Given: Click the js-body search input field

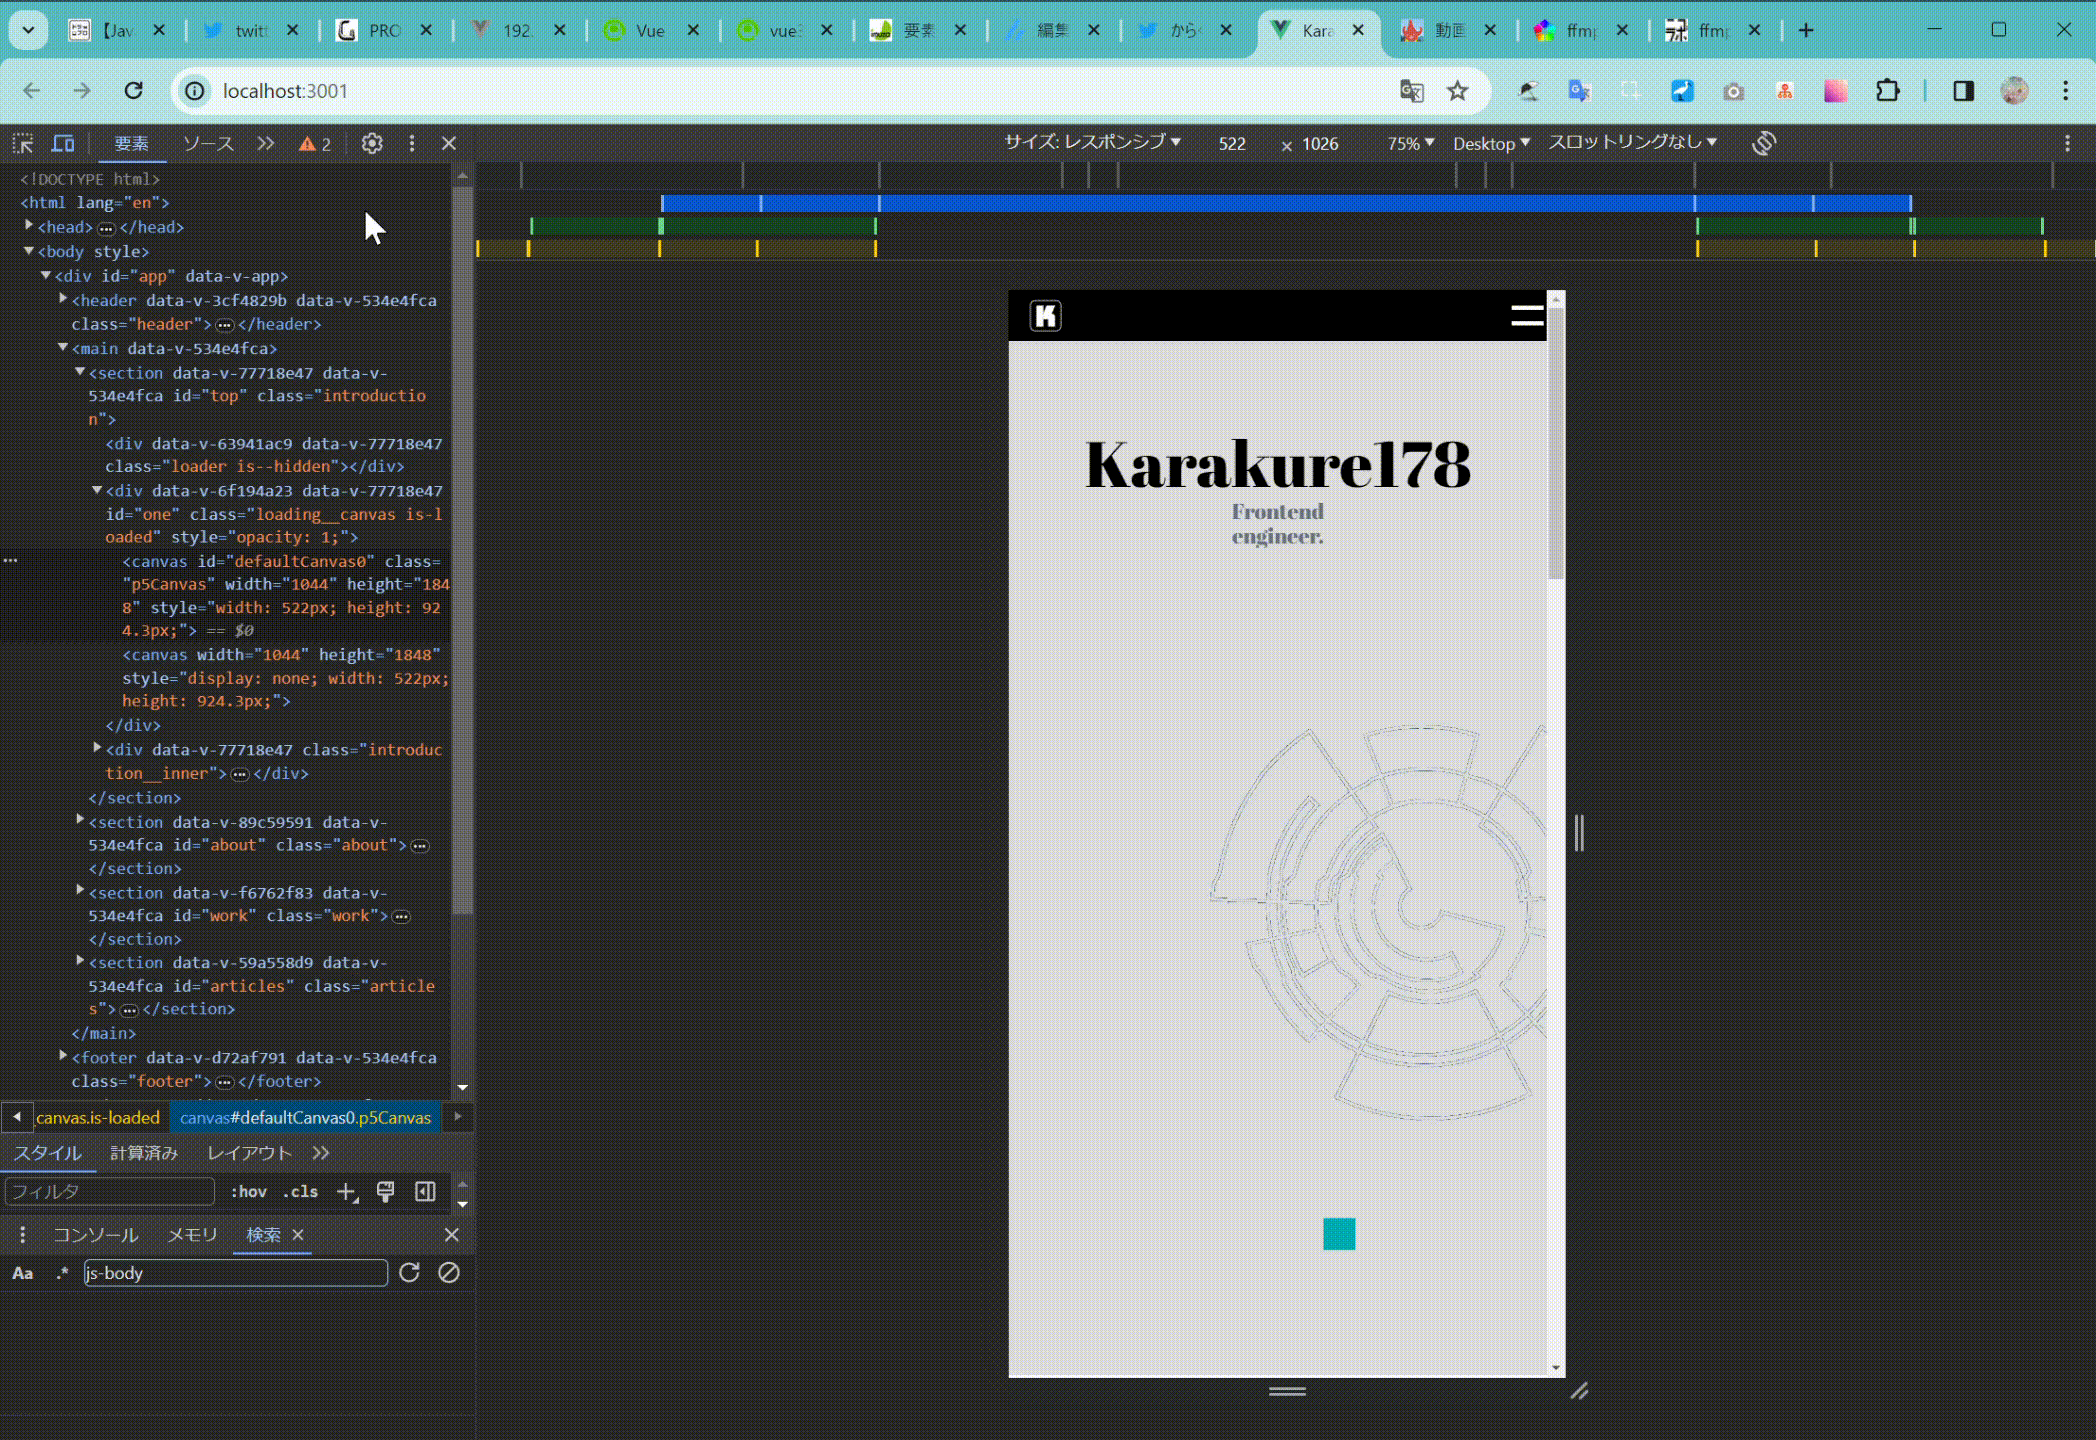Looking at the screenshot, I should (x=235, y=1273).
